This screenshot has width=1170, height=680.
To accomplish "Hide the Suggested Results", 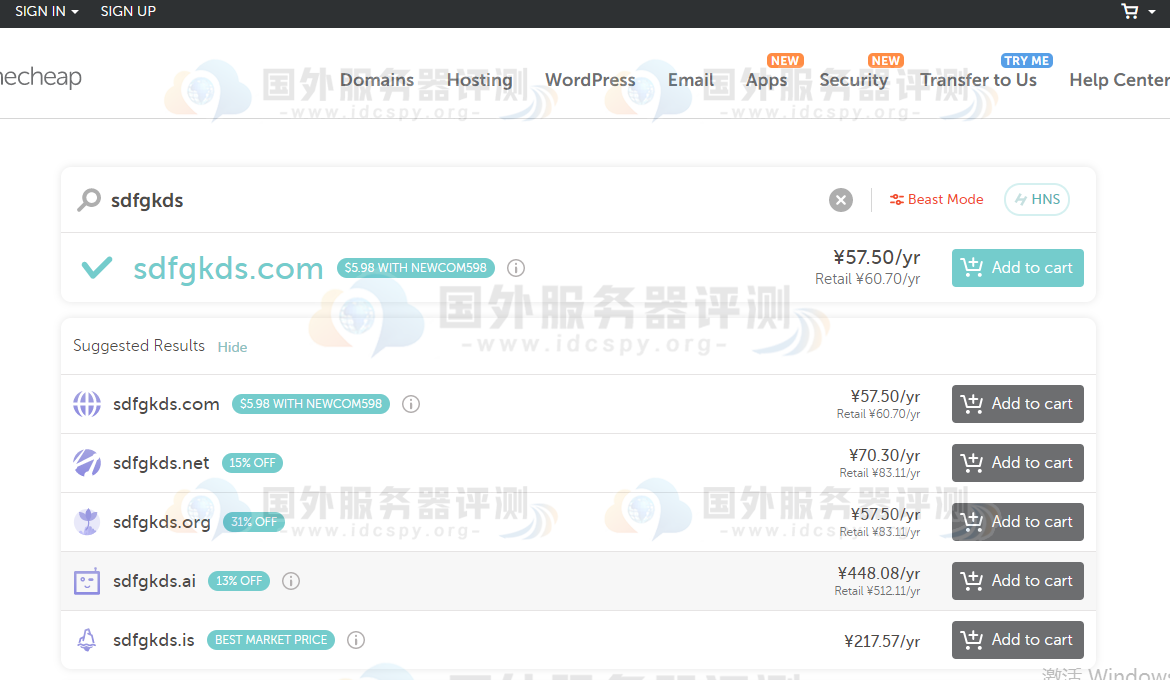I will [232, 347].
